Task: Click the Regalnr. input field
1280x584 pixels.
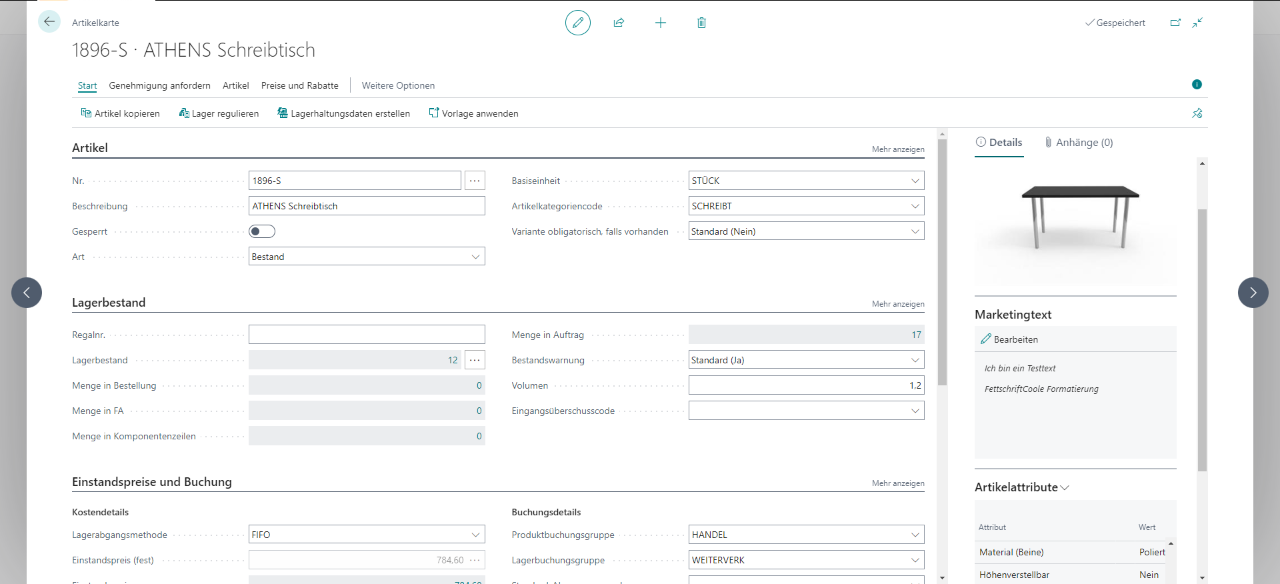Action: point(366,334)
